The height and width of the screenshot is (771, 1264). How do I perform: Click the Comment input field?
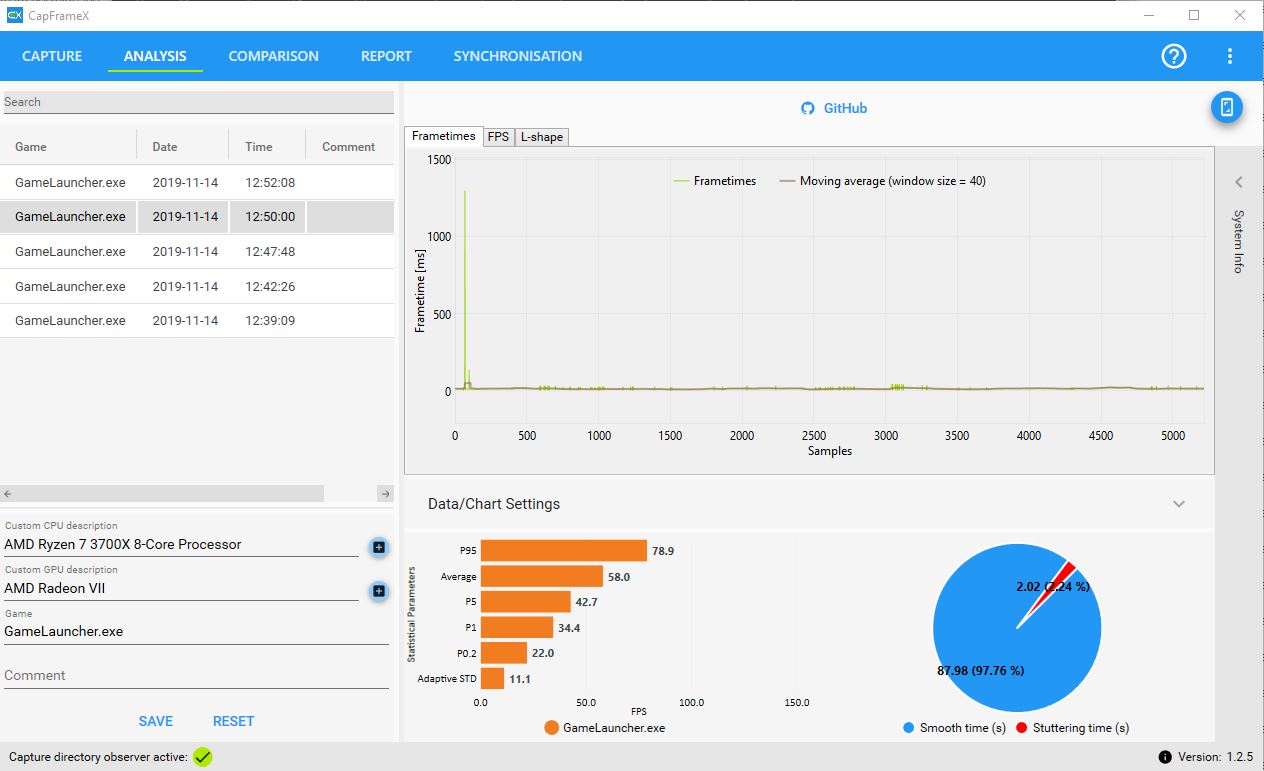196,676
